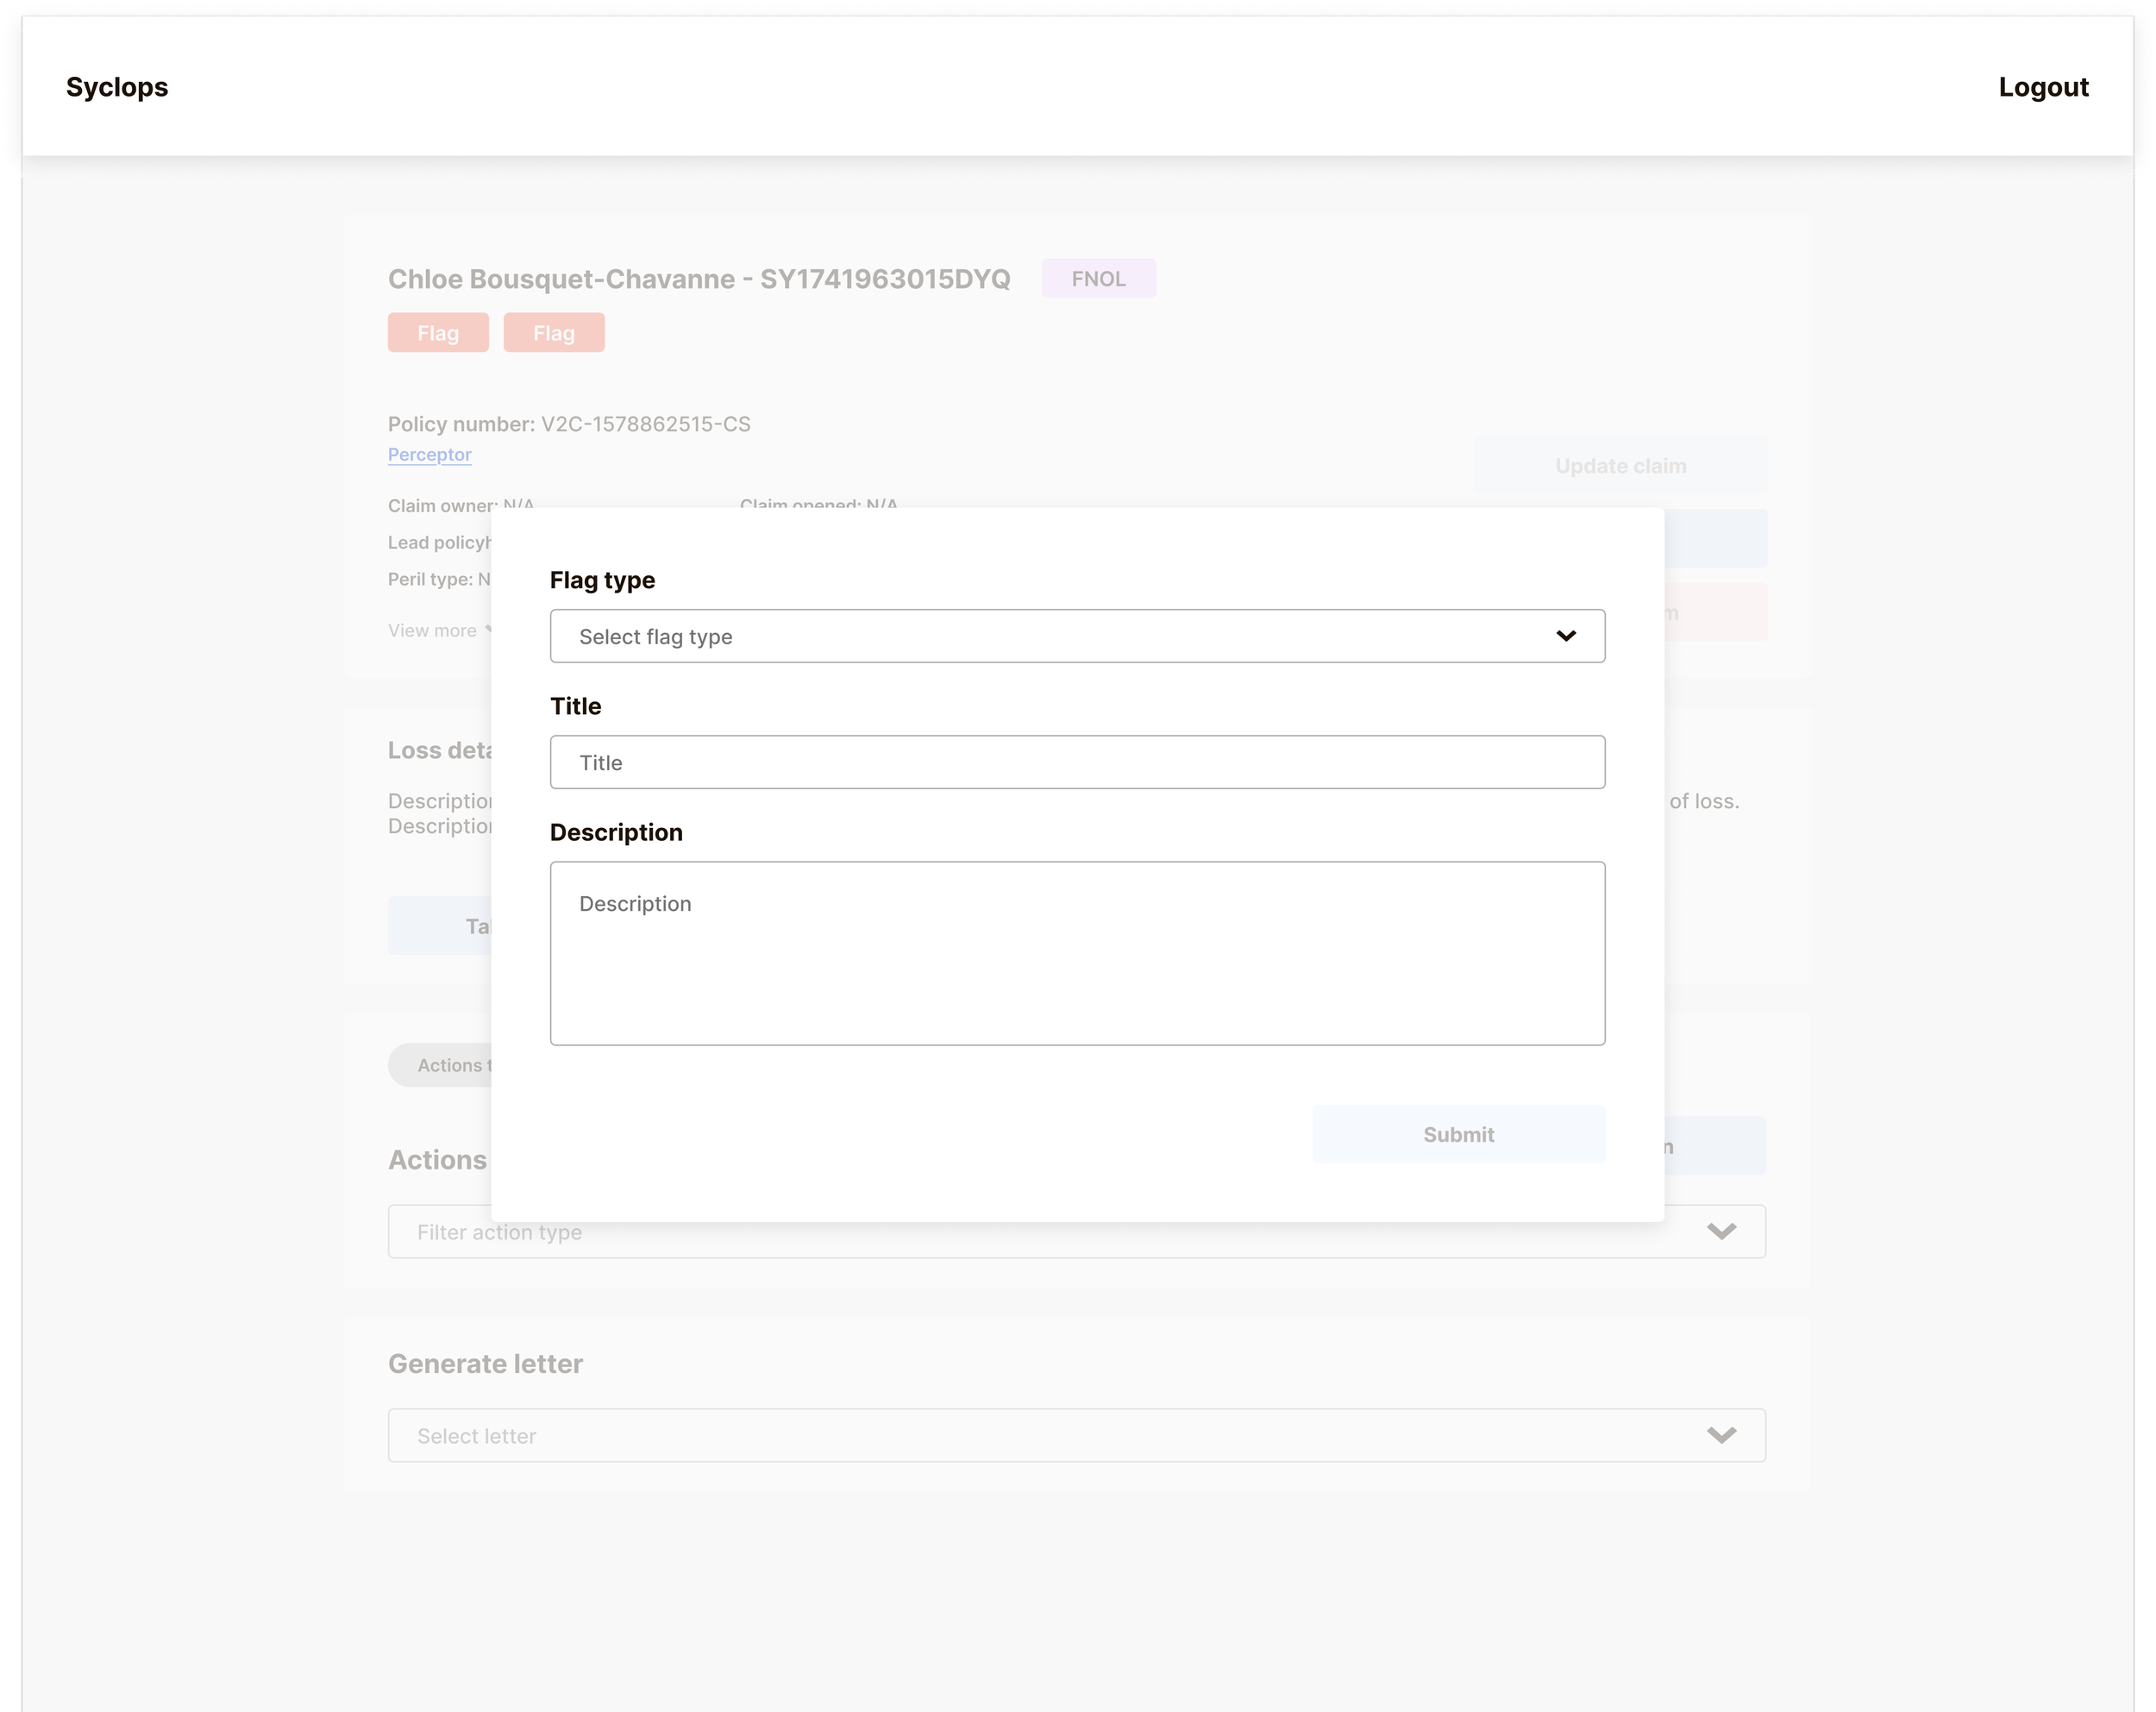Click inside the Description text area
The image size is (2156, 1712).
coord(1077,953)
